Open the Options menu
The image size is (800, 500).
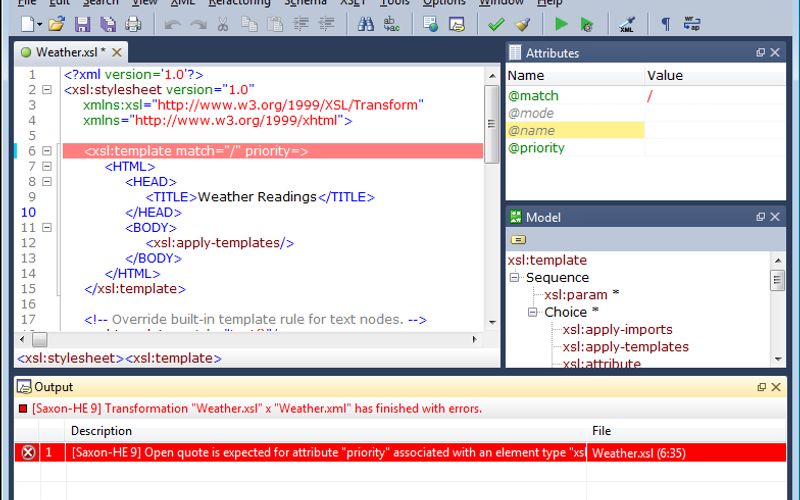point(444,3)
